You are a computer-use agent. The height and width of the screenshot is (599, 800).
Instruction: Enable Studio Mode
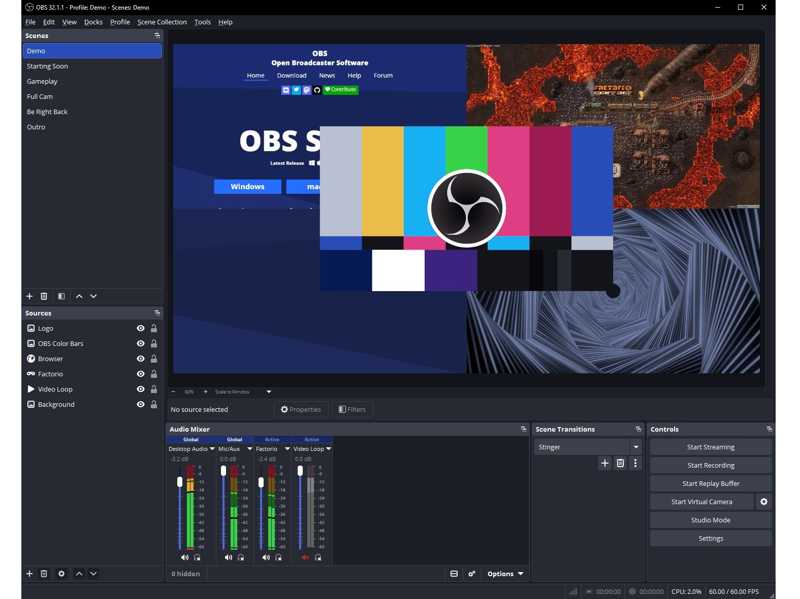pos(711,520)
